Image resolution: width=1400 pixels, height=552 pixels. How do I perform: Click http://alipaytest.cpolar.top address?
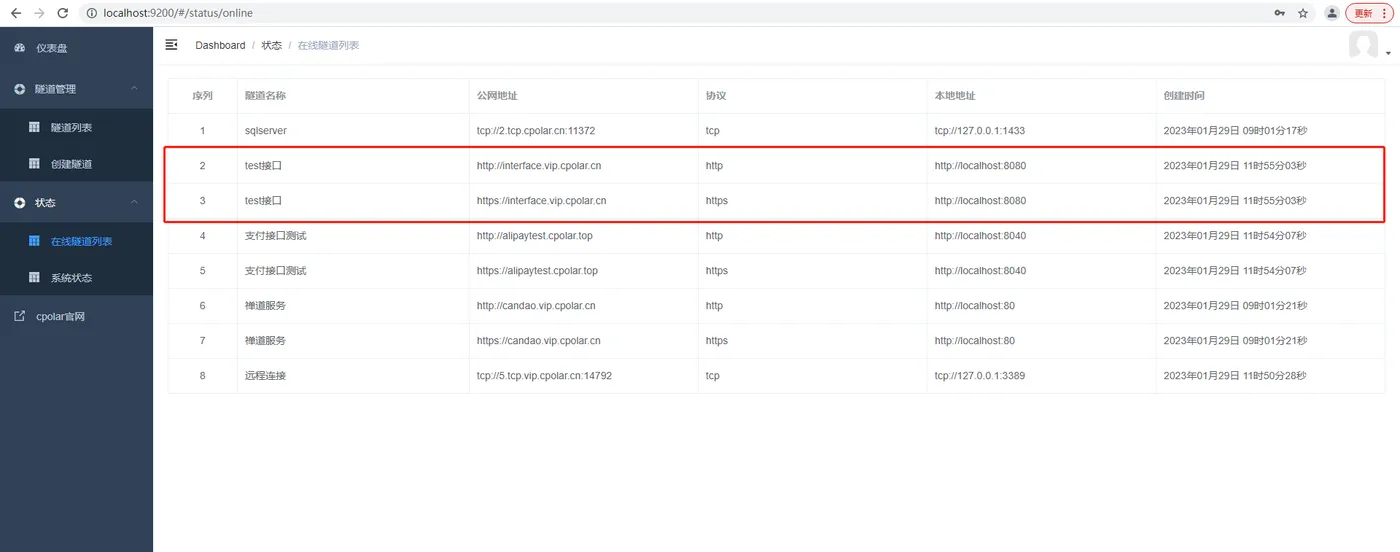click(535, 236)
